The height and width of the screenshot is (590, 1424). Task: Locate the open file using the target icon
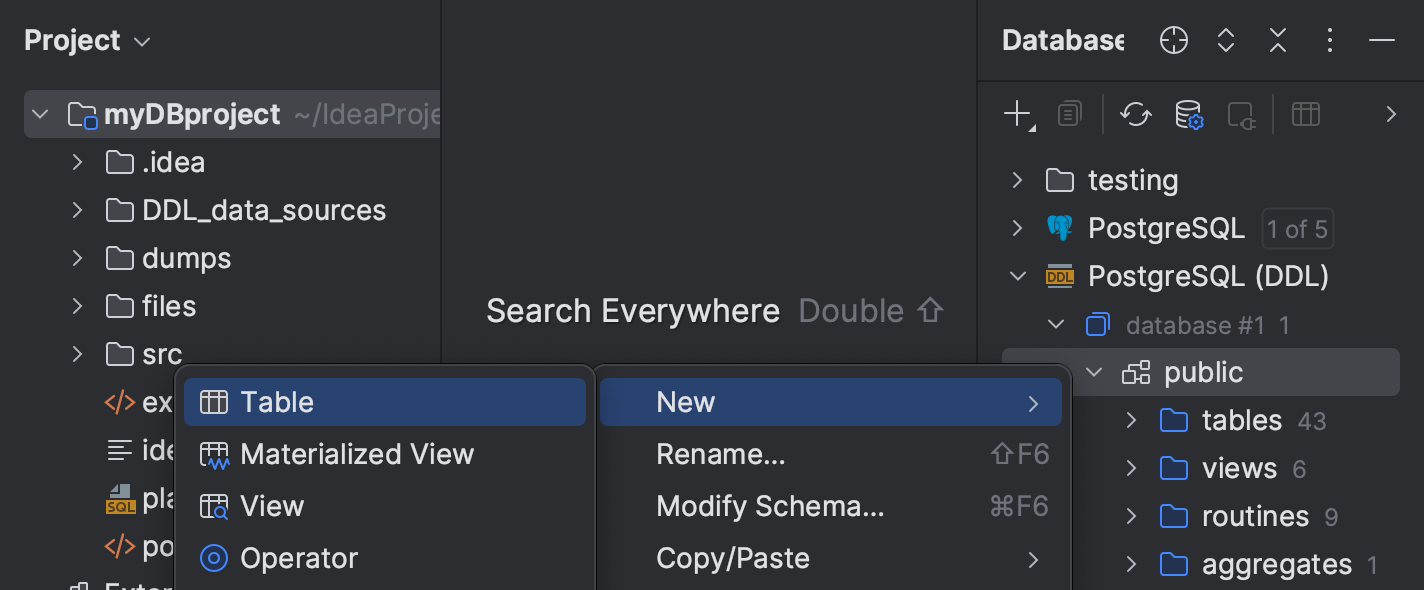[x=1173, y=40]
